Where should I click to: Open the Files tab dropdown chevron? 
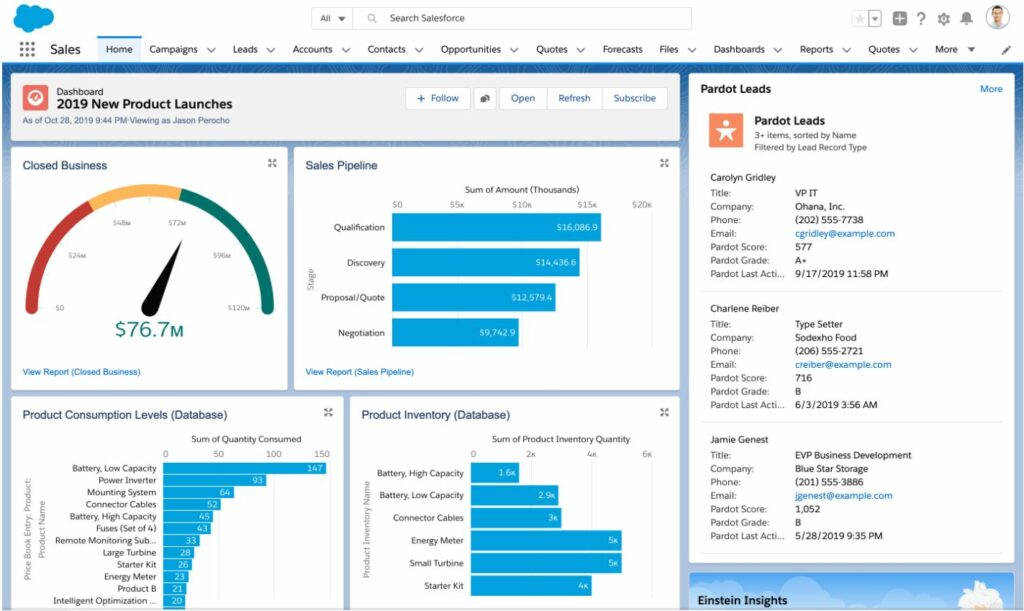[692, 50]
